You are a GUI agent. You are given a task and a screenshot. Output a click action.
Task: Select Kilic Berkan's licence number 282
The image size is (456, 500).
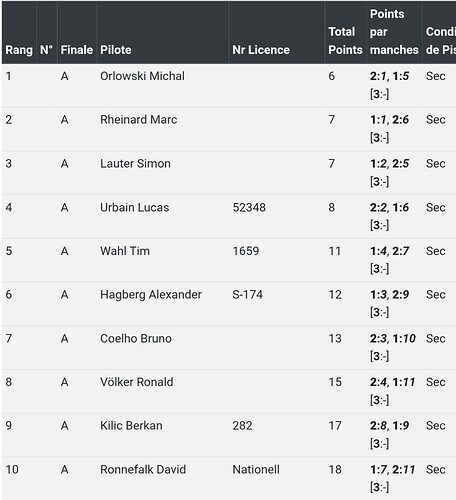coord(242,426)
